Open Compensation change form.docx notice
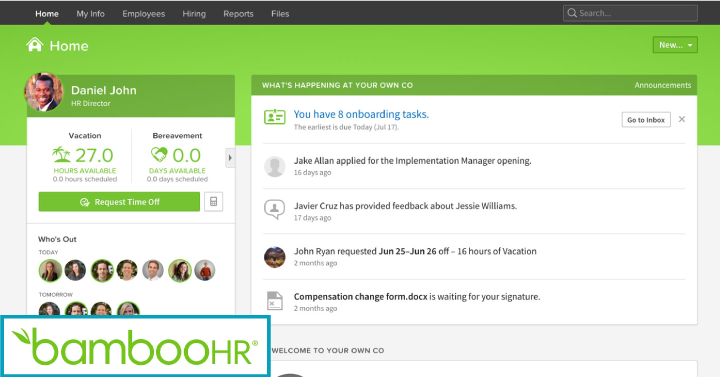The width and height of the screenshot is (720, 377). pyautogui.click(x=417, y=297)
